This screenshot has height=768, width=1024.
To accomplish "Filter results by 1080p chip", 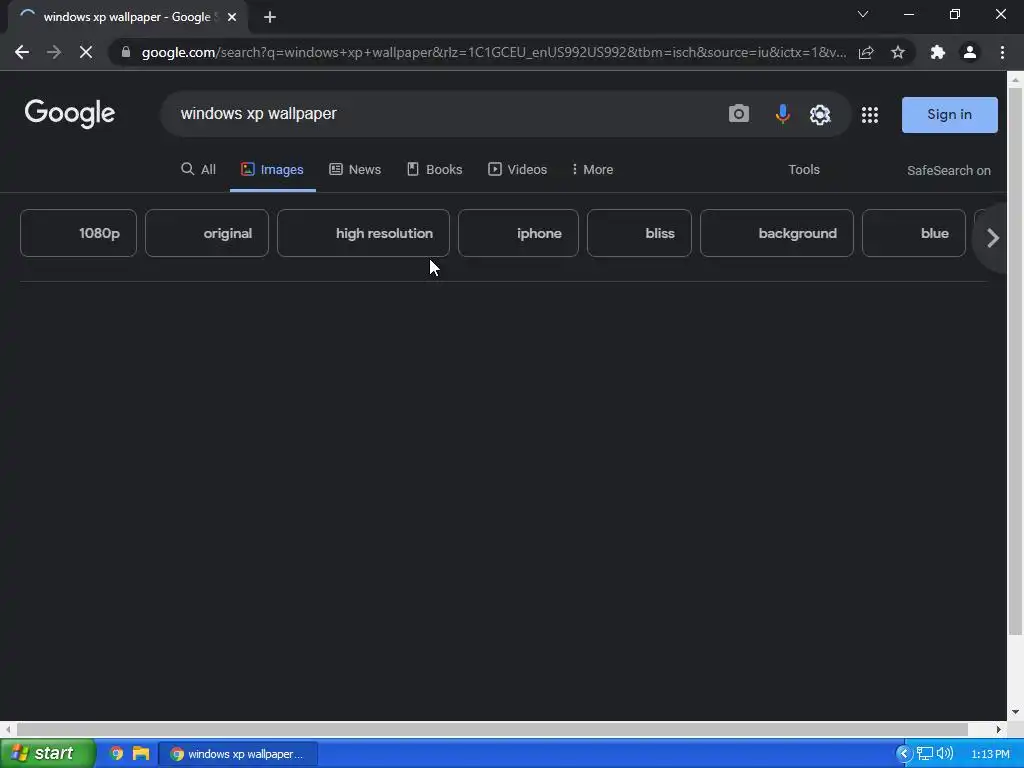I will [x=78, y=233].
